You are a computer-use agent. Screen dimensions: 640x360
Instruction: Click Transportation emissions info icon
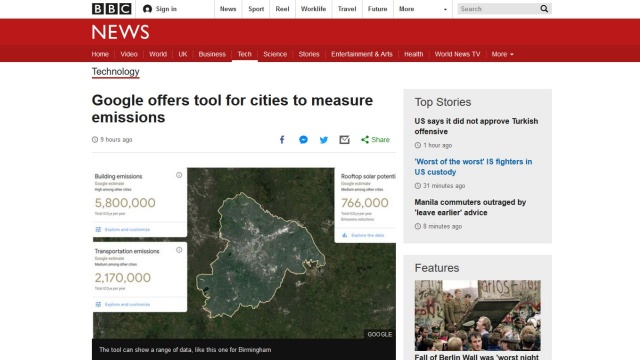tap(179, 250)
